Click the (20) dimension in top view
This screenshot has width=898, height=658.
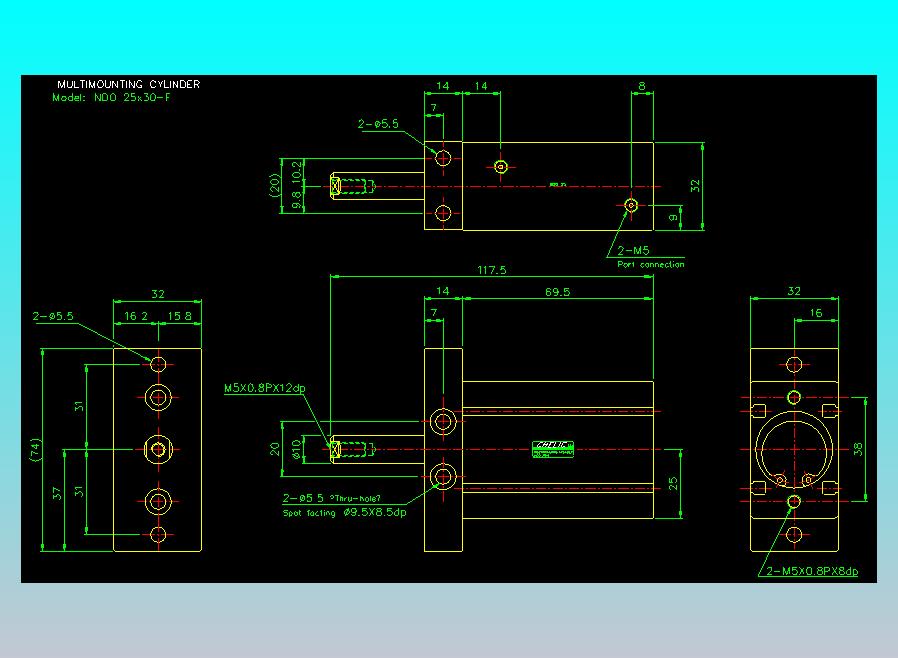(x=274, y=185)
